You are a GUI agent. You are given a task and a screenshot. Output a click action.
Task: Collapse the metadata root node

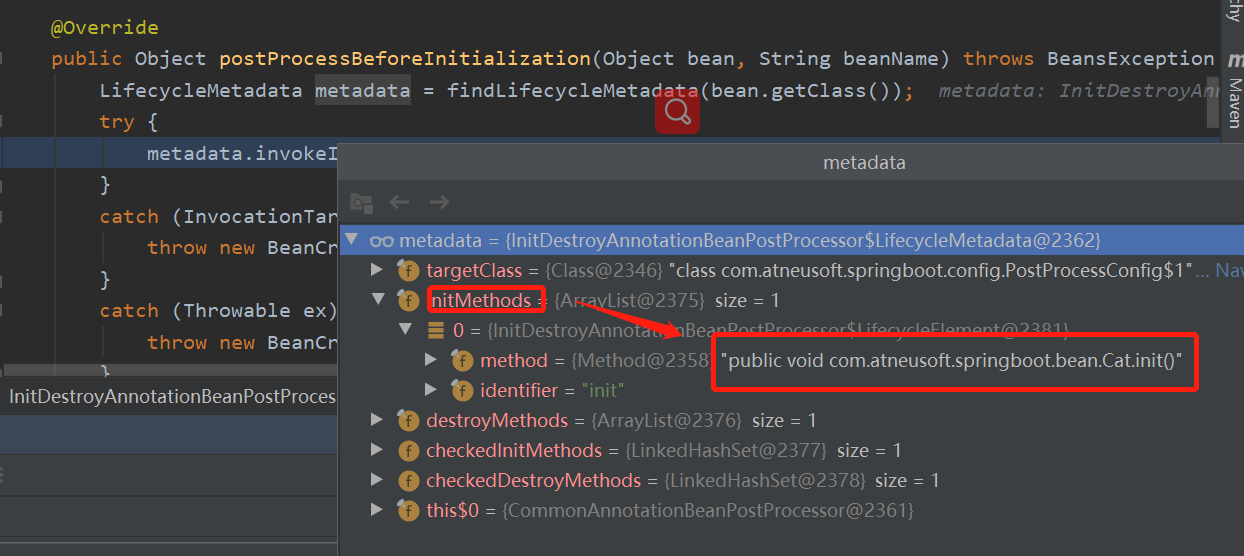pyautogui.click(x=351, y=240)
